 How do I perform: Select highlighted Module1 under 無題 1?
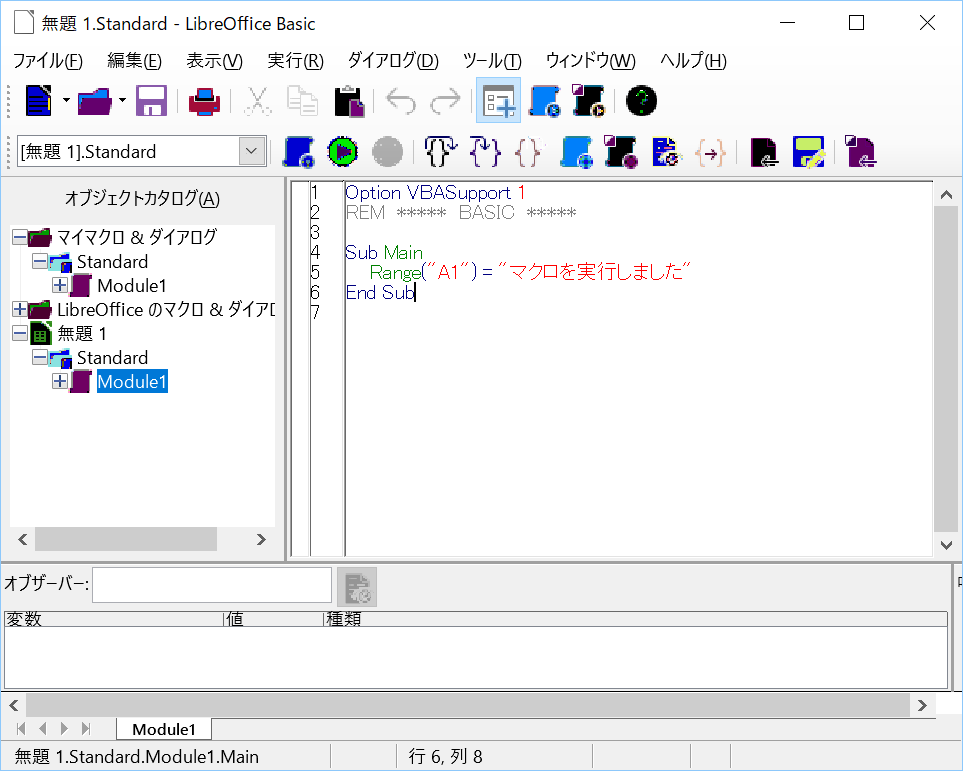132,382
